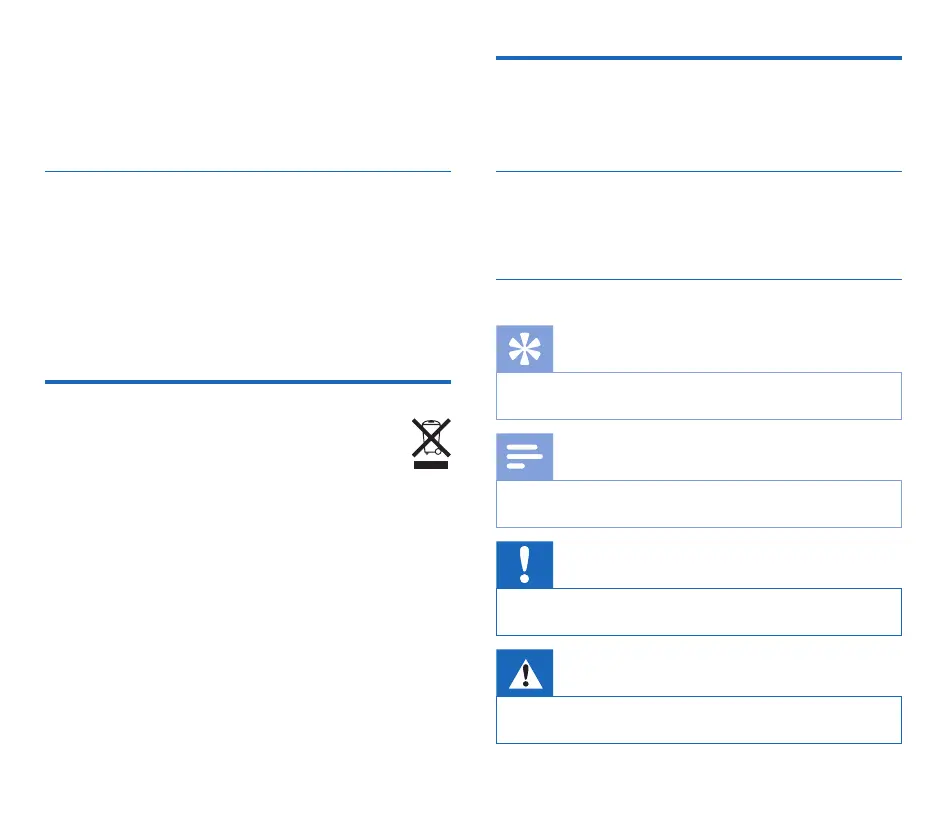Click the note icon with three lines
Viewport: 947px width, 839px height.
coord(525,457)
